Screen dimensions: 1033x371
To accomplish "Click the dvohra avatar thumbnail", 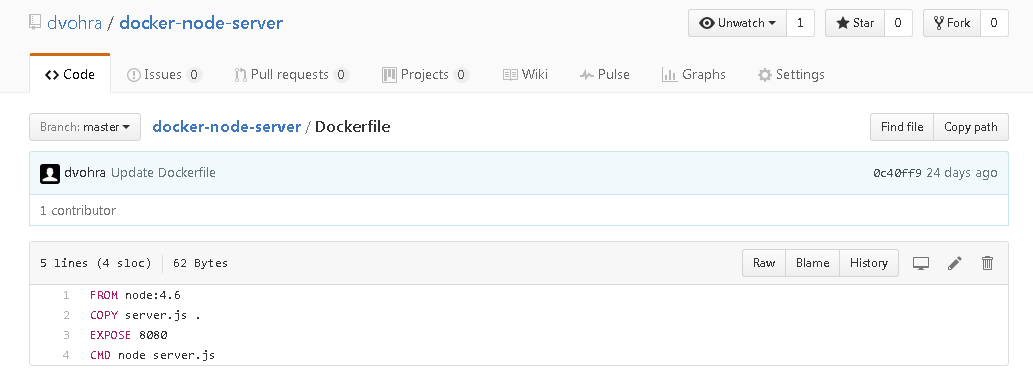I will point(50,173).
